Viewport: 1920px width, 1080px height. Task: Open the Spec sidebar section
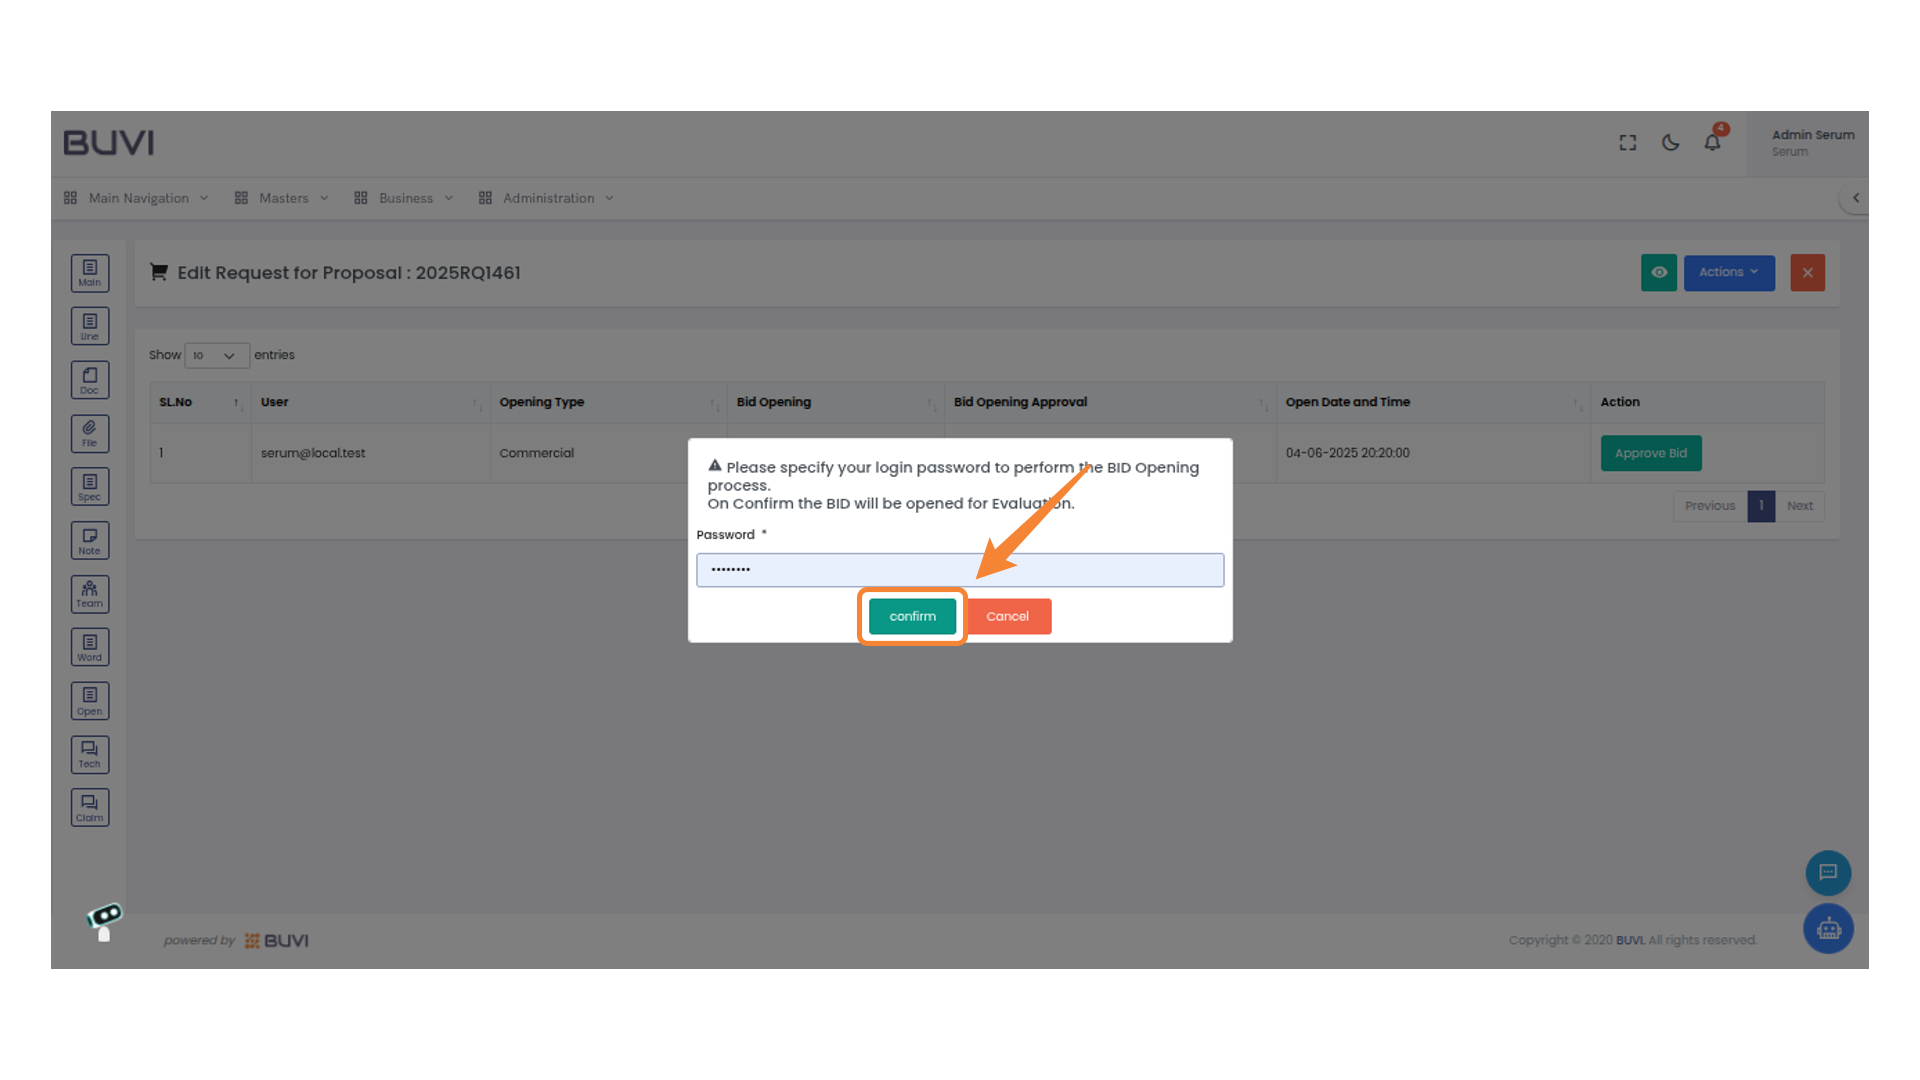pos(90,487)
